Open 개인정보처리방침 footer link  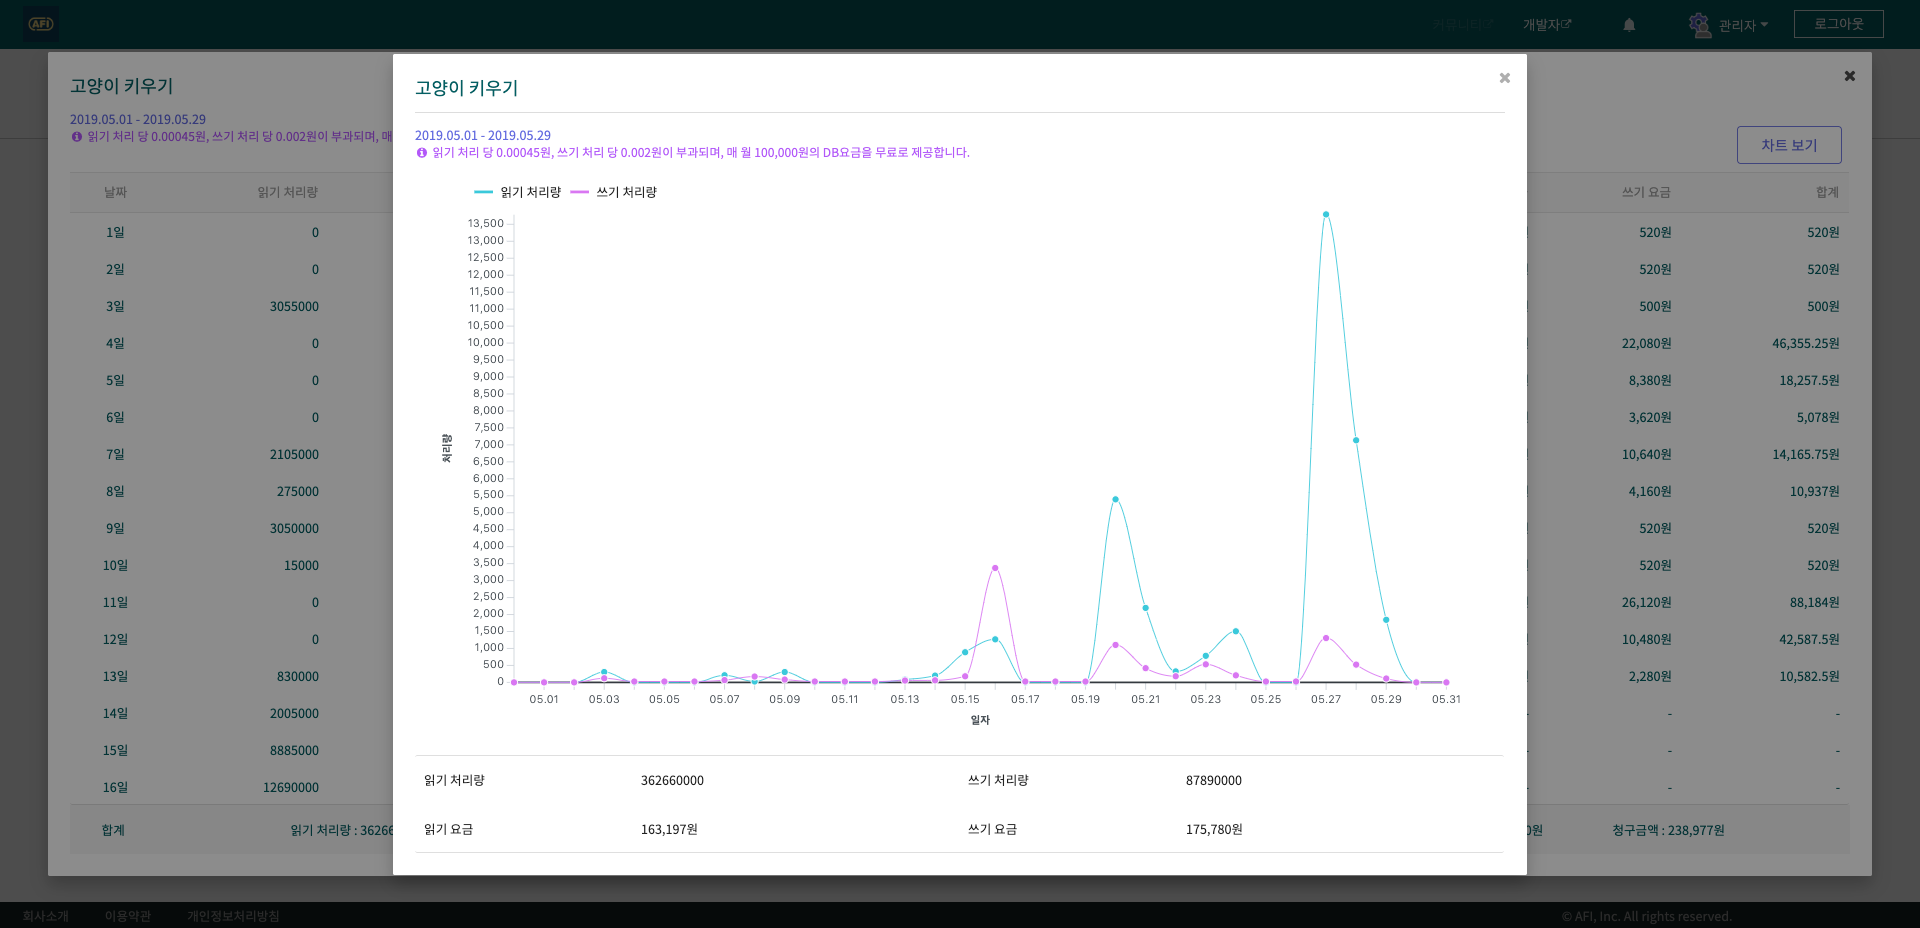coord(233,916)
